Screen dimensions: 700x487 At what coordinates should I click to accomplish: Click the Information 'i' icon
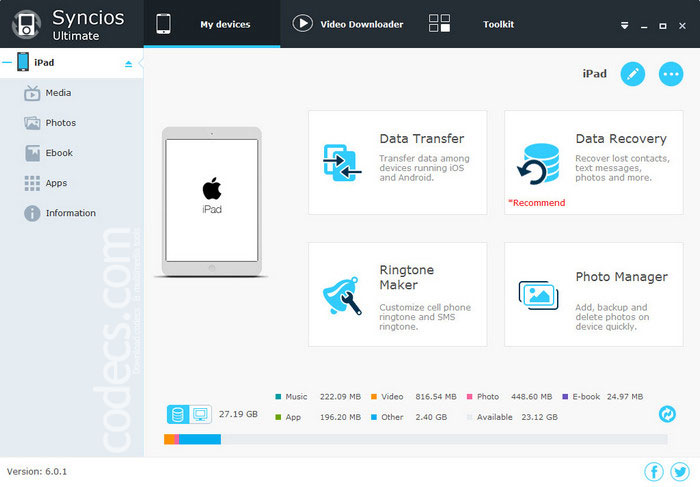click(x=32, y=213)
